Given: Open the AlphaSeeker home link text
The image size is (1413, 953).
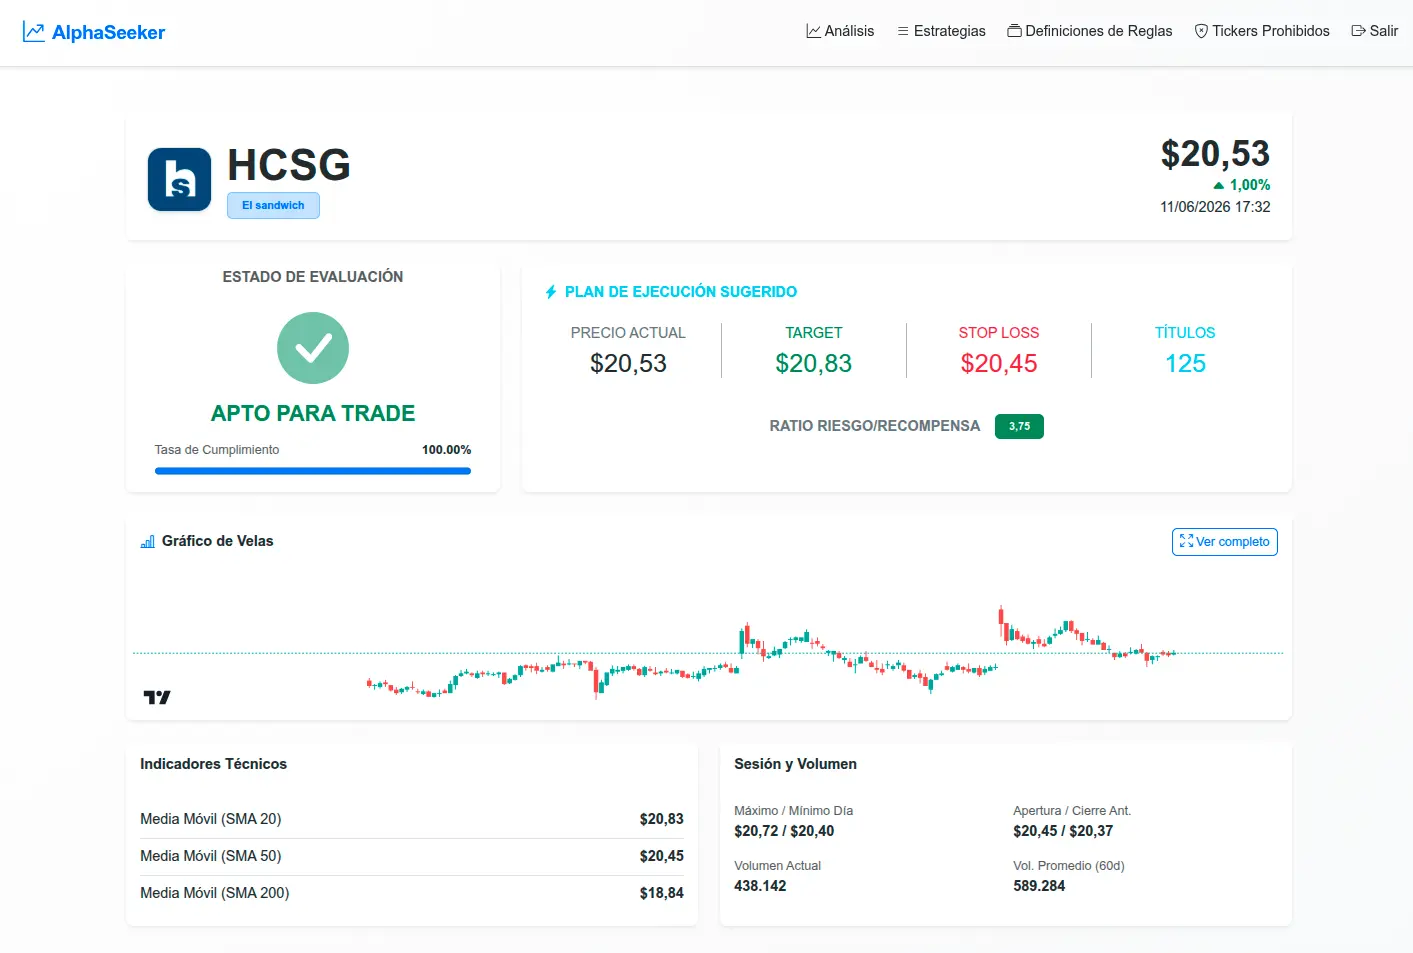Looking at the screenshot, I should coord(108,32).
